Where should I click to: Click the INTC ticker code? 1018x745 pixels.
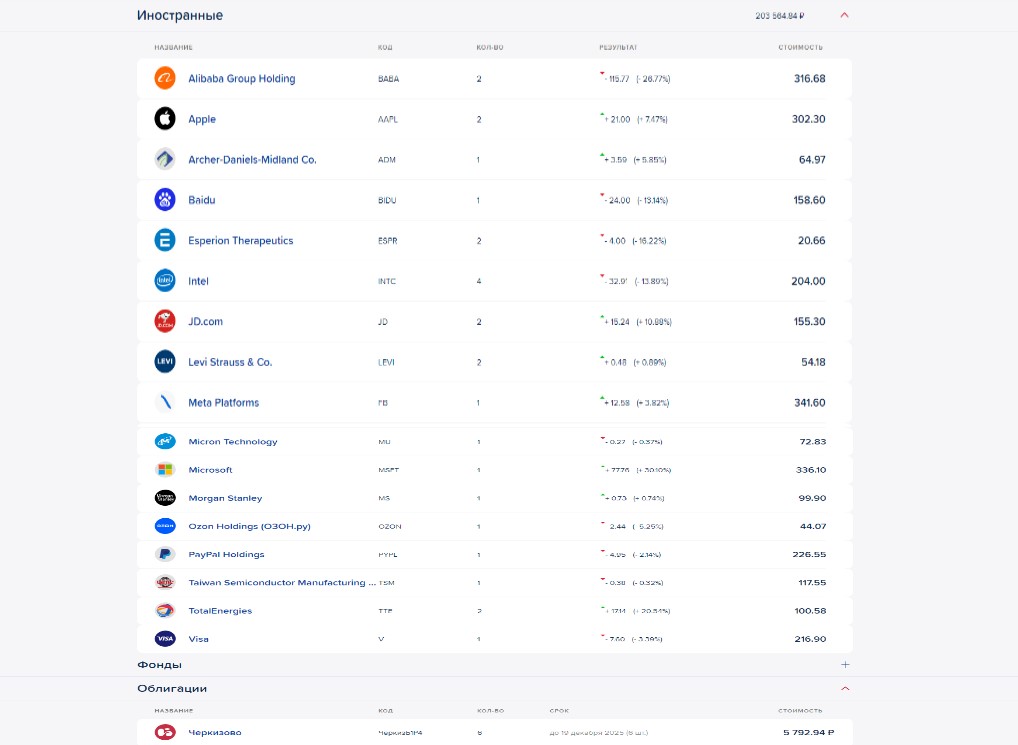coord(386,282)
